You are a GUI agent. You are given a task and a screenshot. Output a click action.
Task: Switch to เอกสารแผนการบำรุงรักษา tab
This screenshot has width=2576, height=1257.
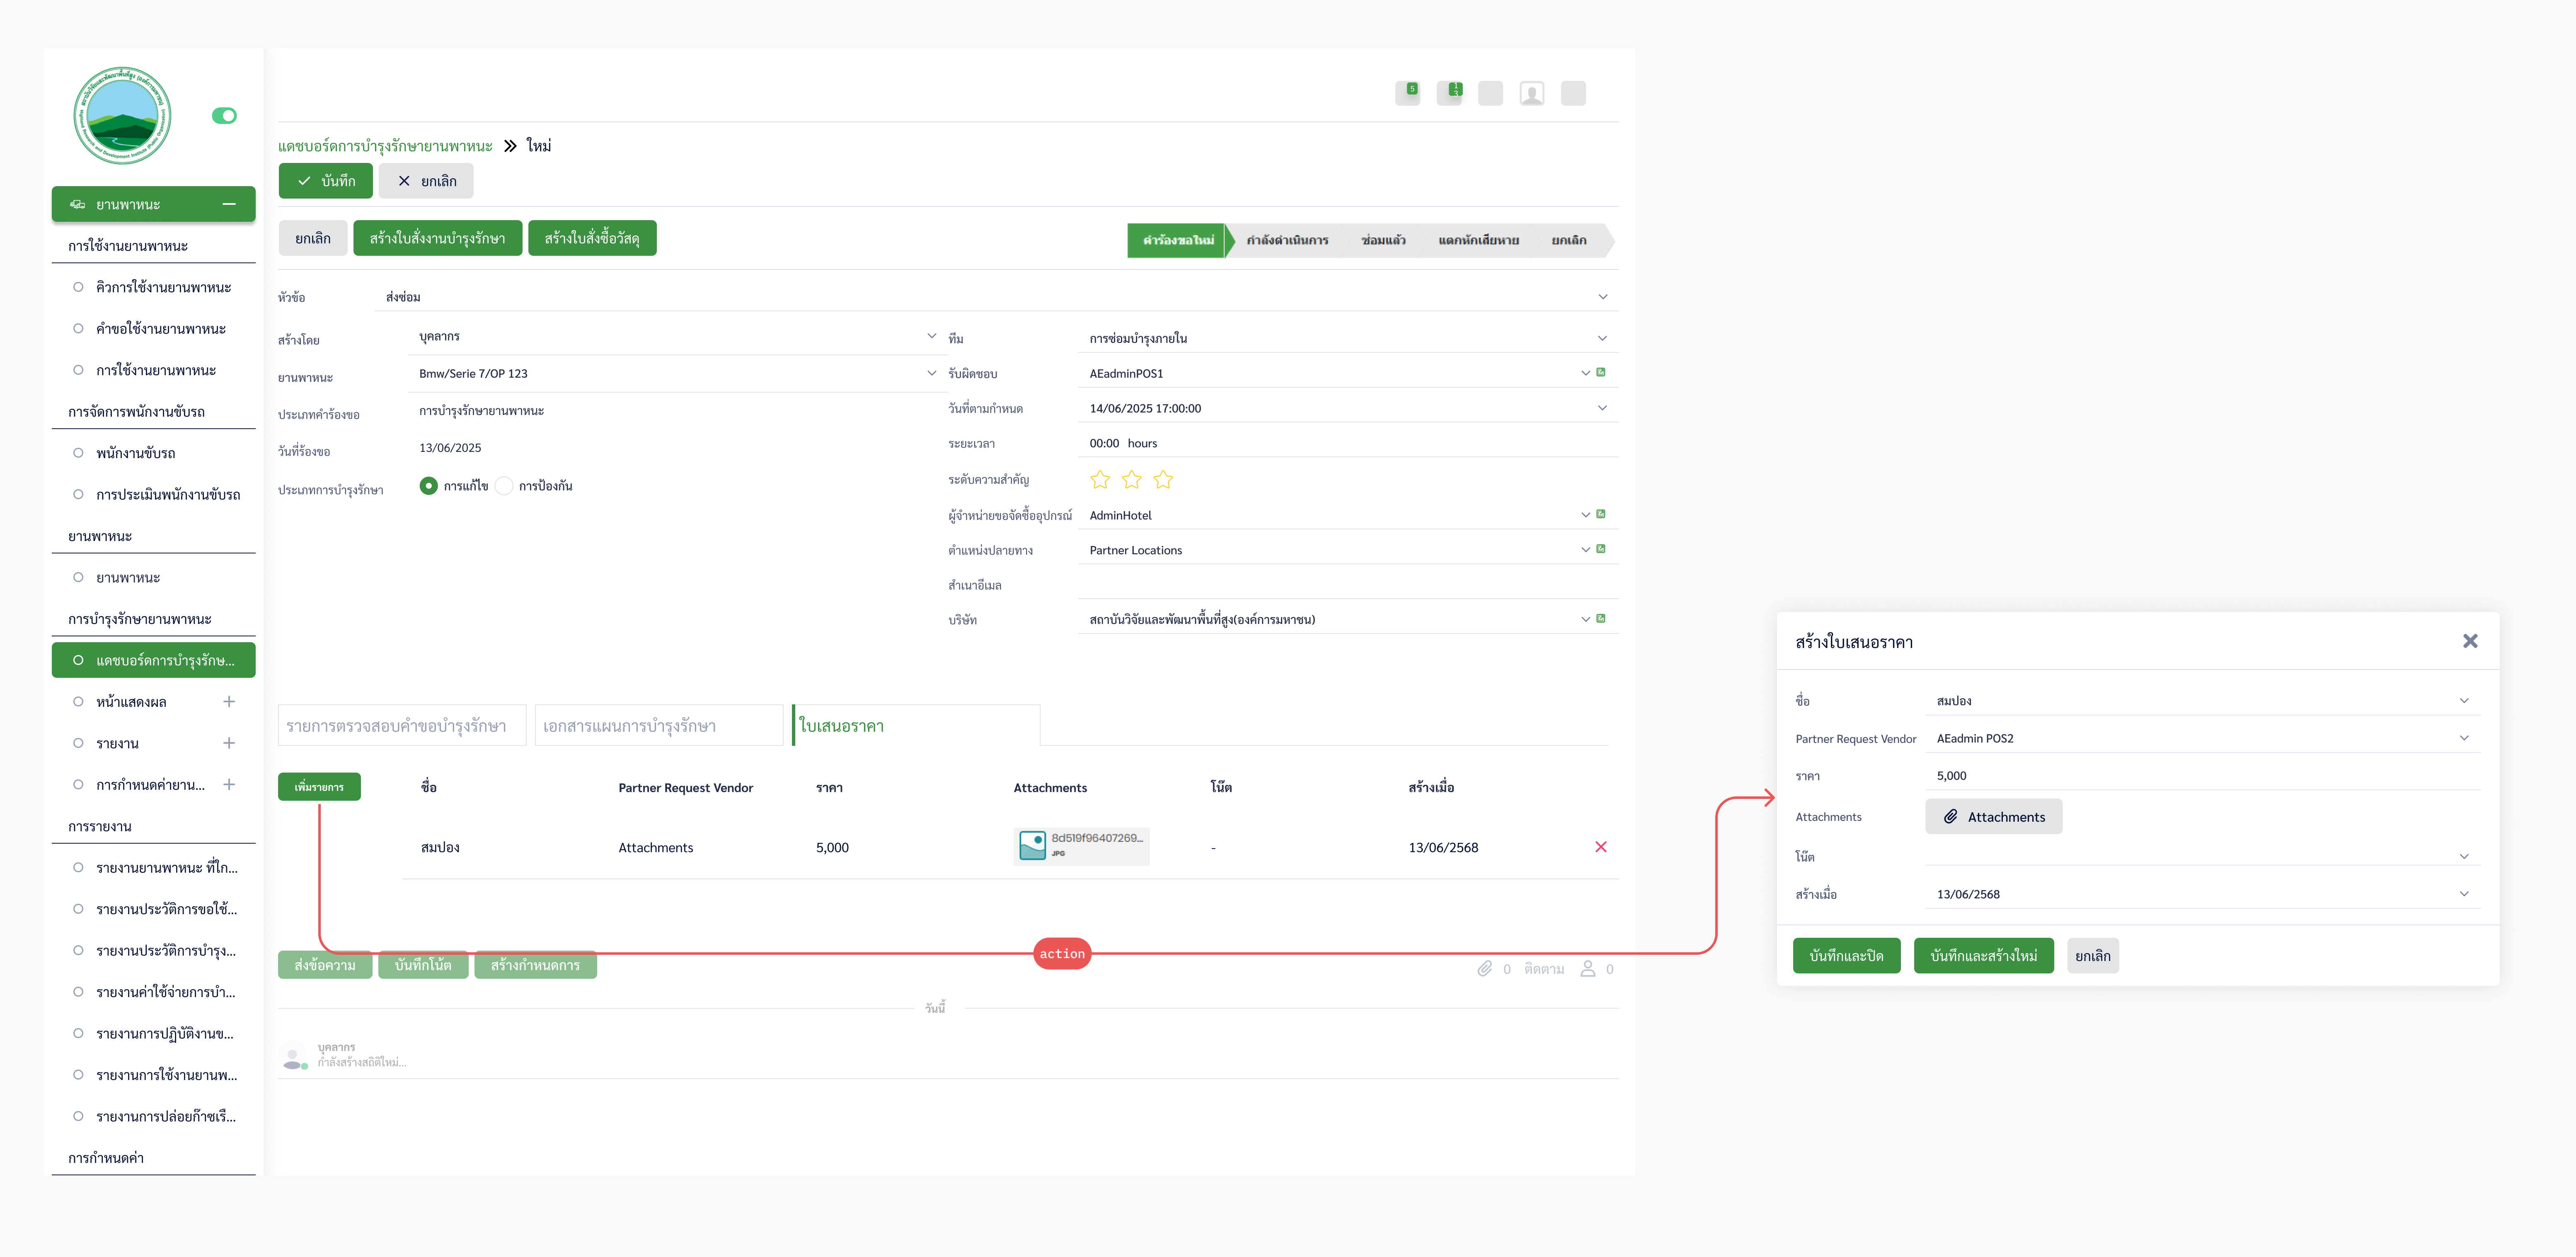point(658,726)
